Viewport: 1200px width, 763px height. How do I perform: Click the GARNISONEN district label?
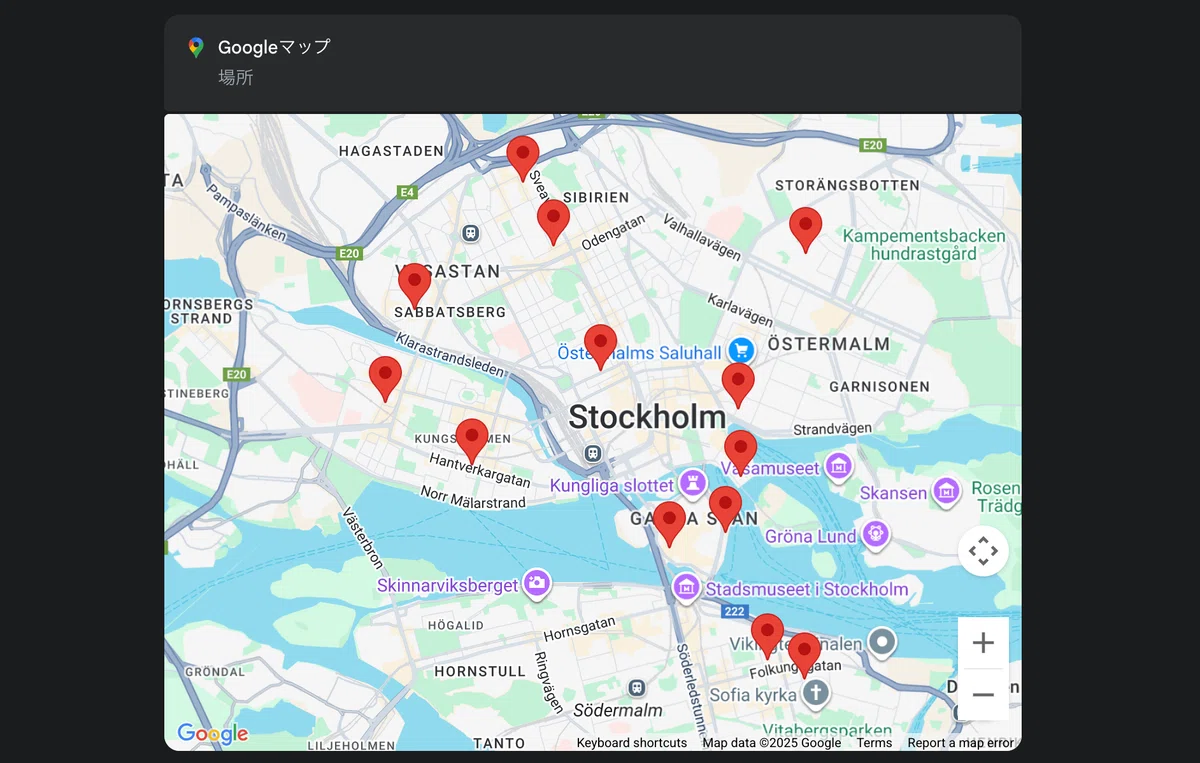[x=880, y=386]
